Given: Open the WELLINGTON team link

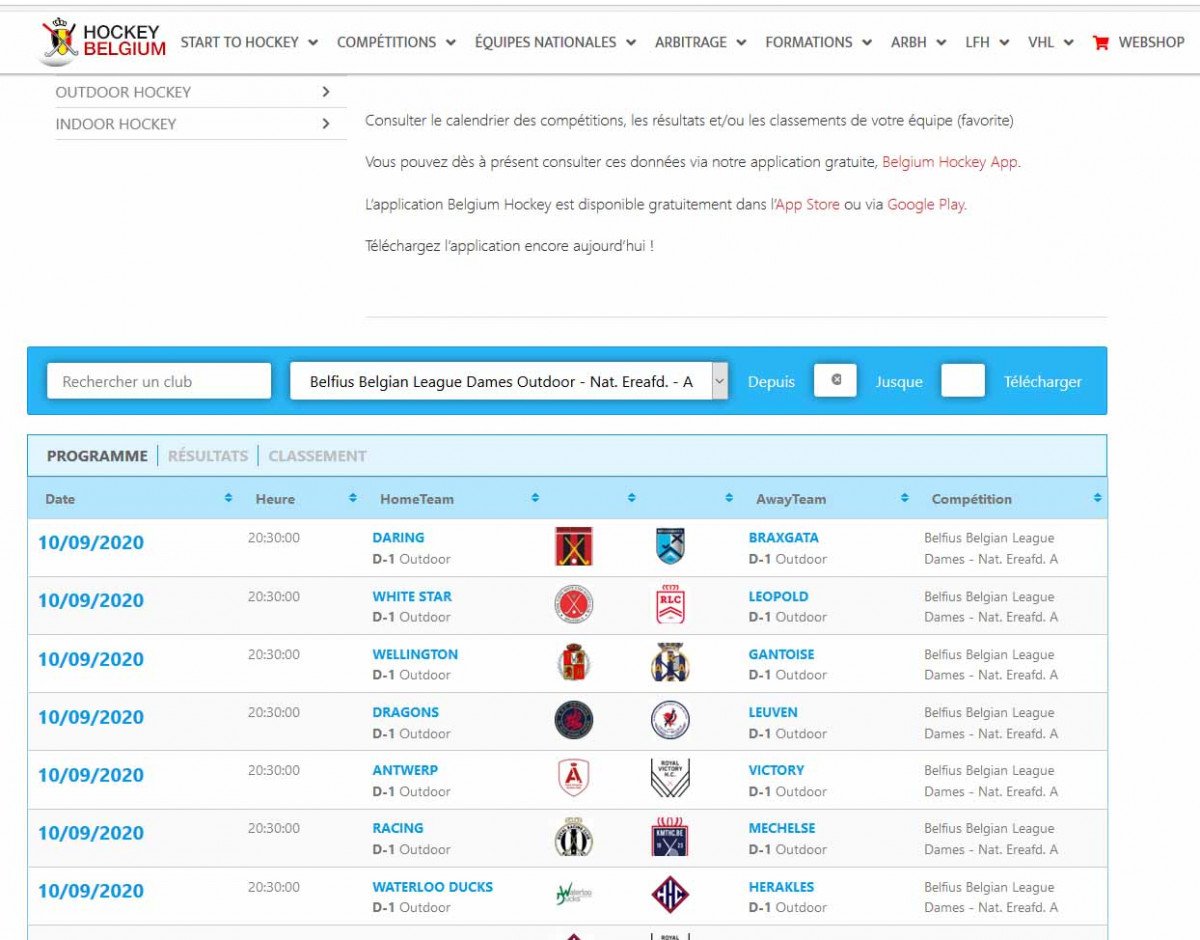Looking at the screenshot, I should click(x=415, y=654).
